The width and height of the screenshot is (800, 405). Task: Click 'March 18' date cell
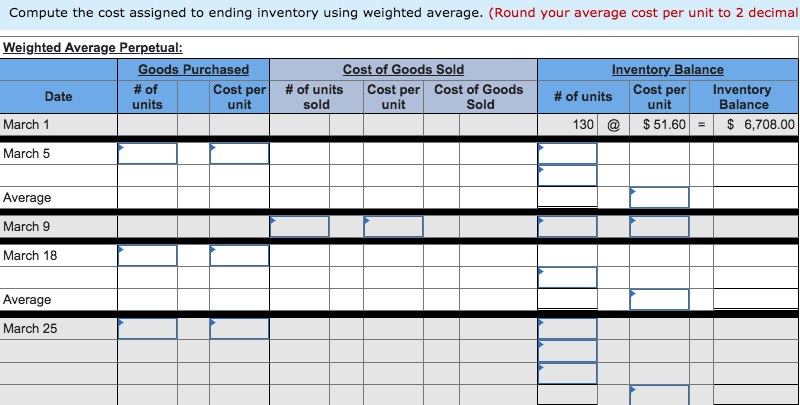59,256
